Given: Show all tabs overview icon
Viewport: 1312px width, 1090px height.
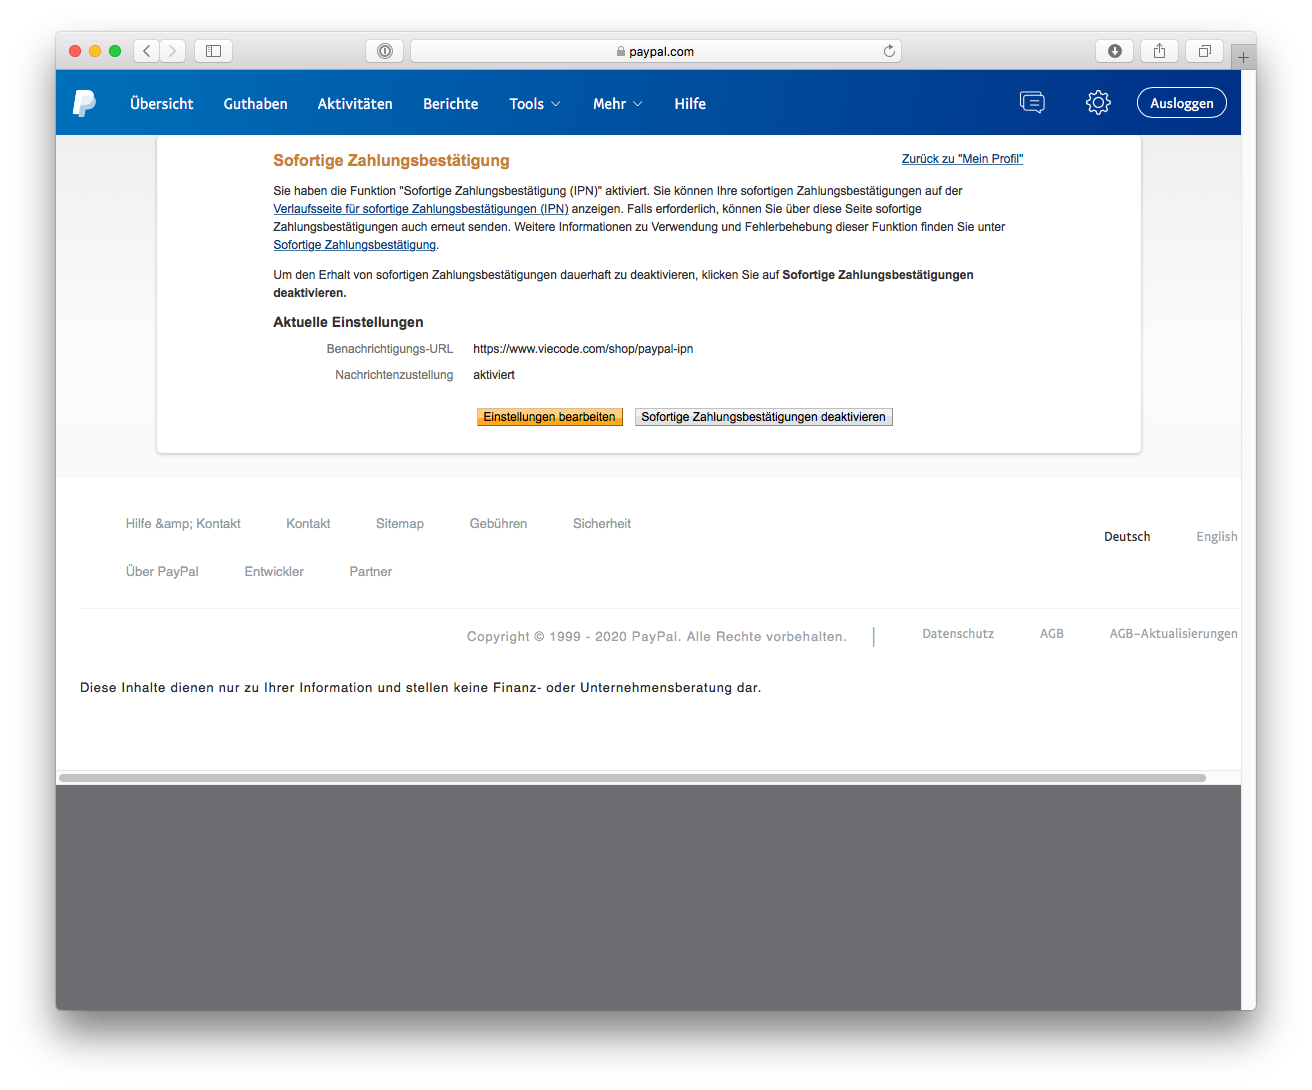Looking at the screenshot, I should coord(1205,51).
